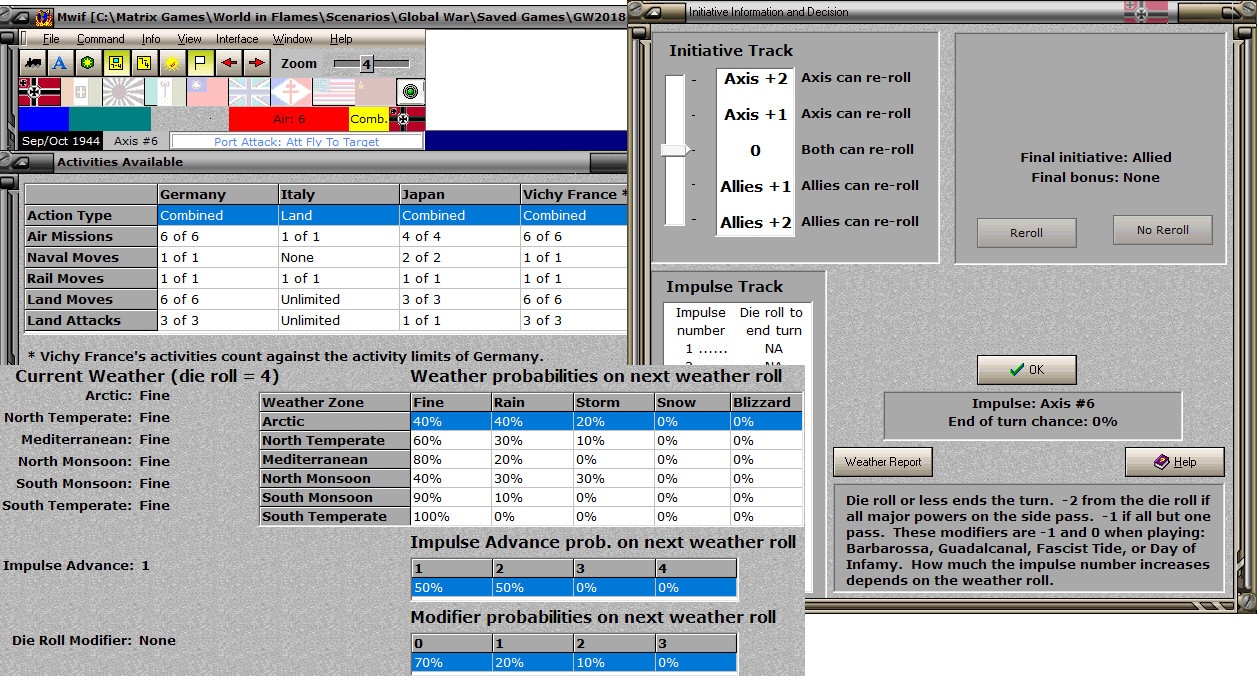1257x680 pixels.
Task: Select Germany's Combined action type cell
Action: coord(218,215)
